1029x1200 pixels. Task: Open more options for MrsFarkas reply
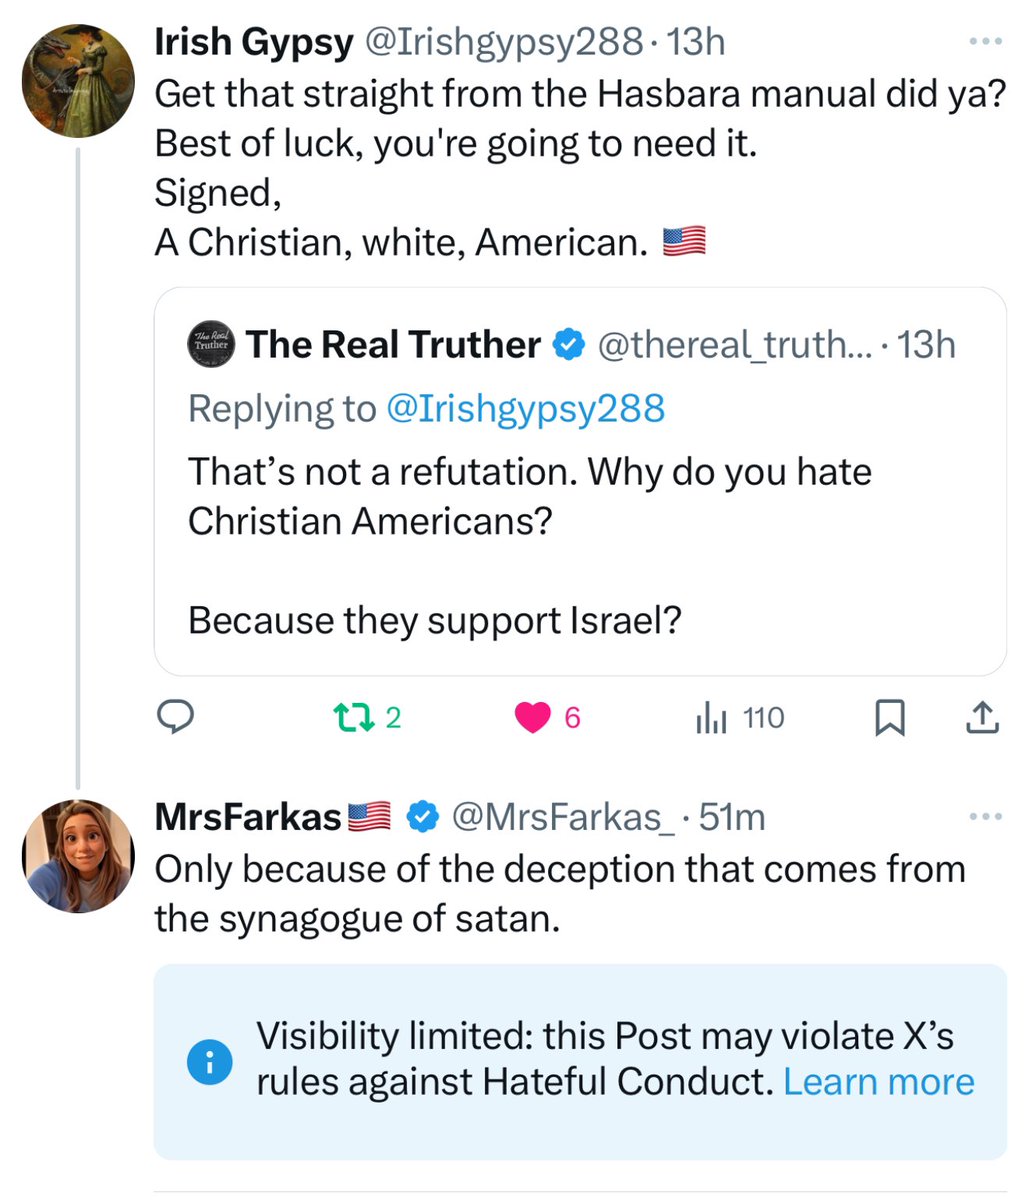tap(985, 817)
